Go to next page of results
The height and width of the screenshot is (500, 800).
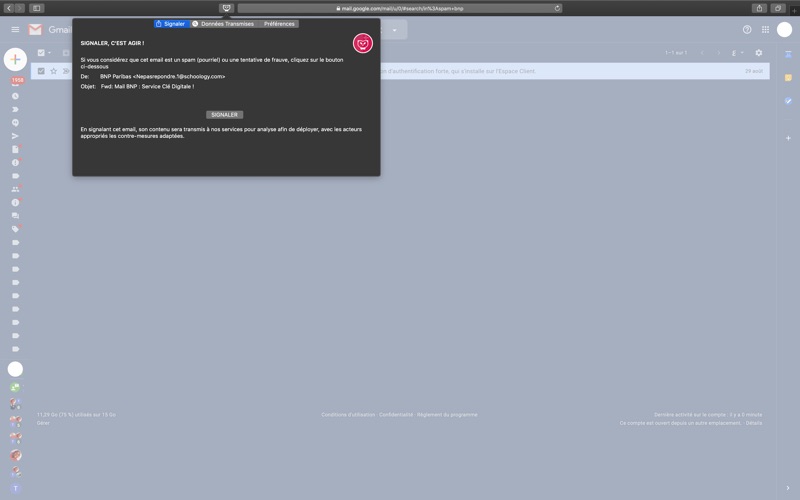pos(719,53)
